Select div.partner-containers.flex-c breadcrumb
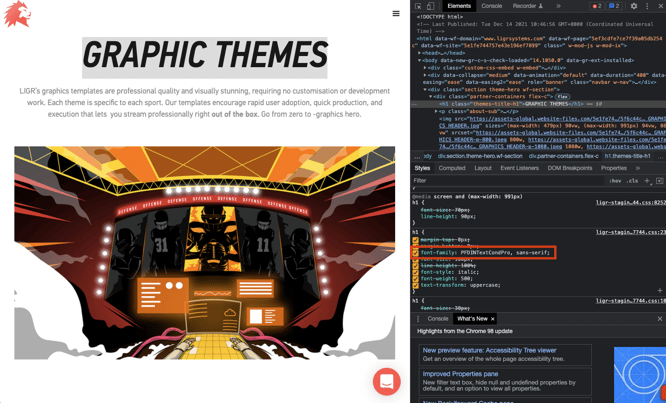 (x=563, y=156)
